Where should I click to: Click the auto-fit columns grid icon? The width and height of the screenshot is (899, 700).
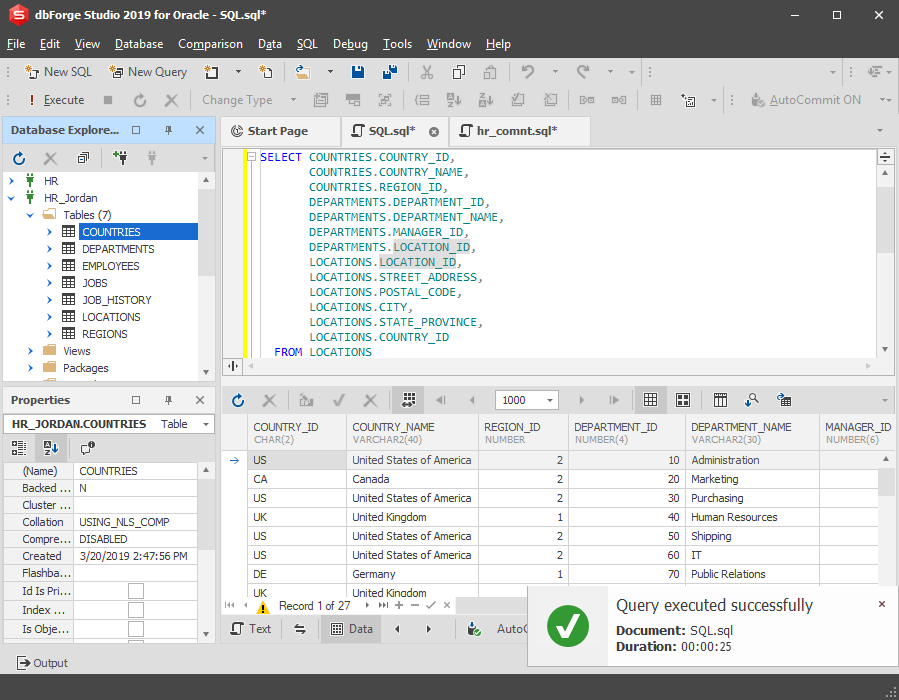point(408,400)
